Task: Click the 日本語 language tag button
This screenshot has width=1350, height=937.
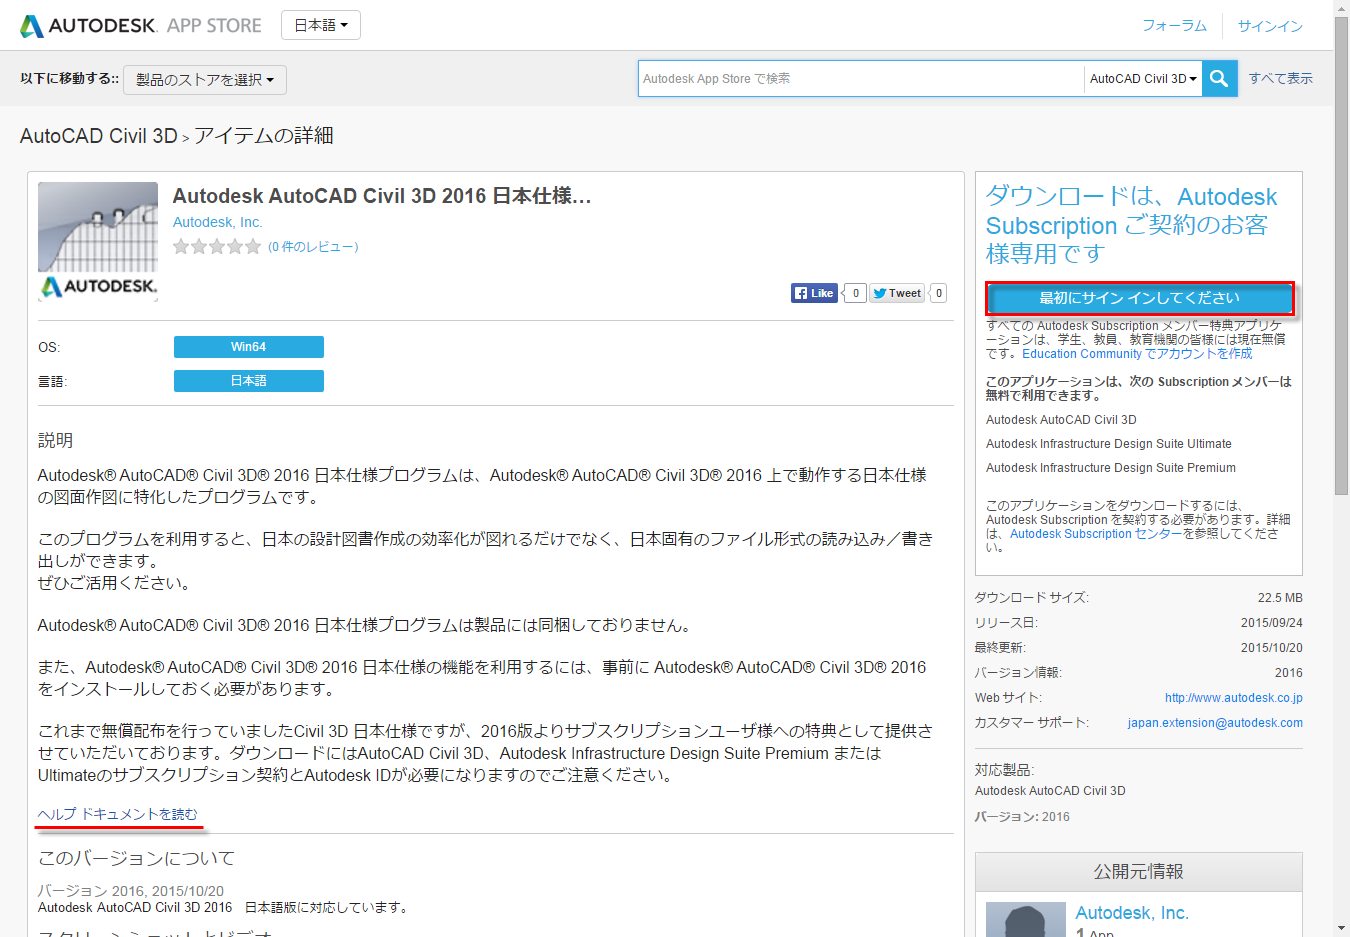Action: (249, 381)
